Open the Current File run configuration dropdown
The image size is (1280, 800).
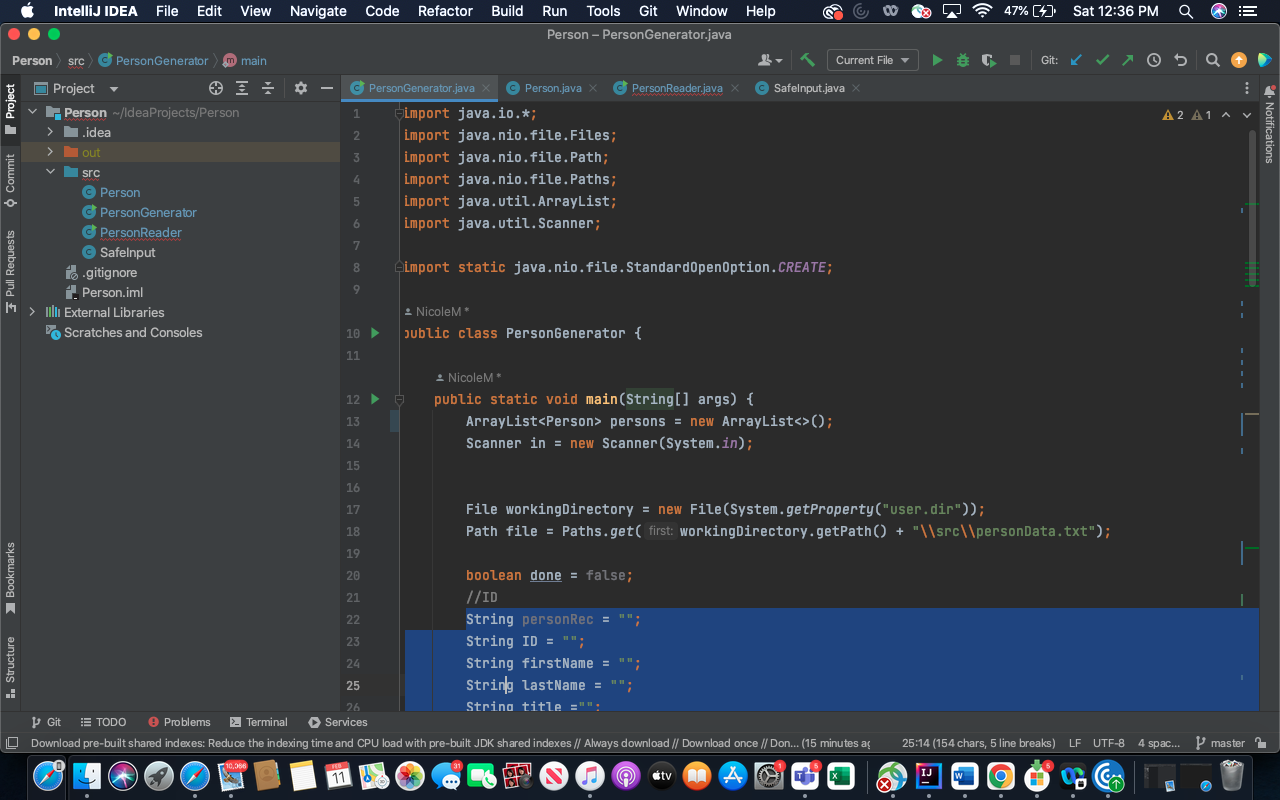(x=873, y=60)
